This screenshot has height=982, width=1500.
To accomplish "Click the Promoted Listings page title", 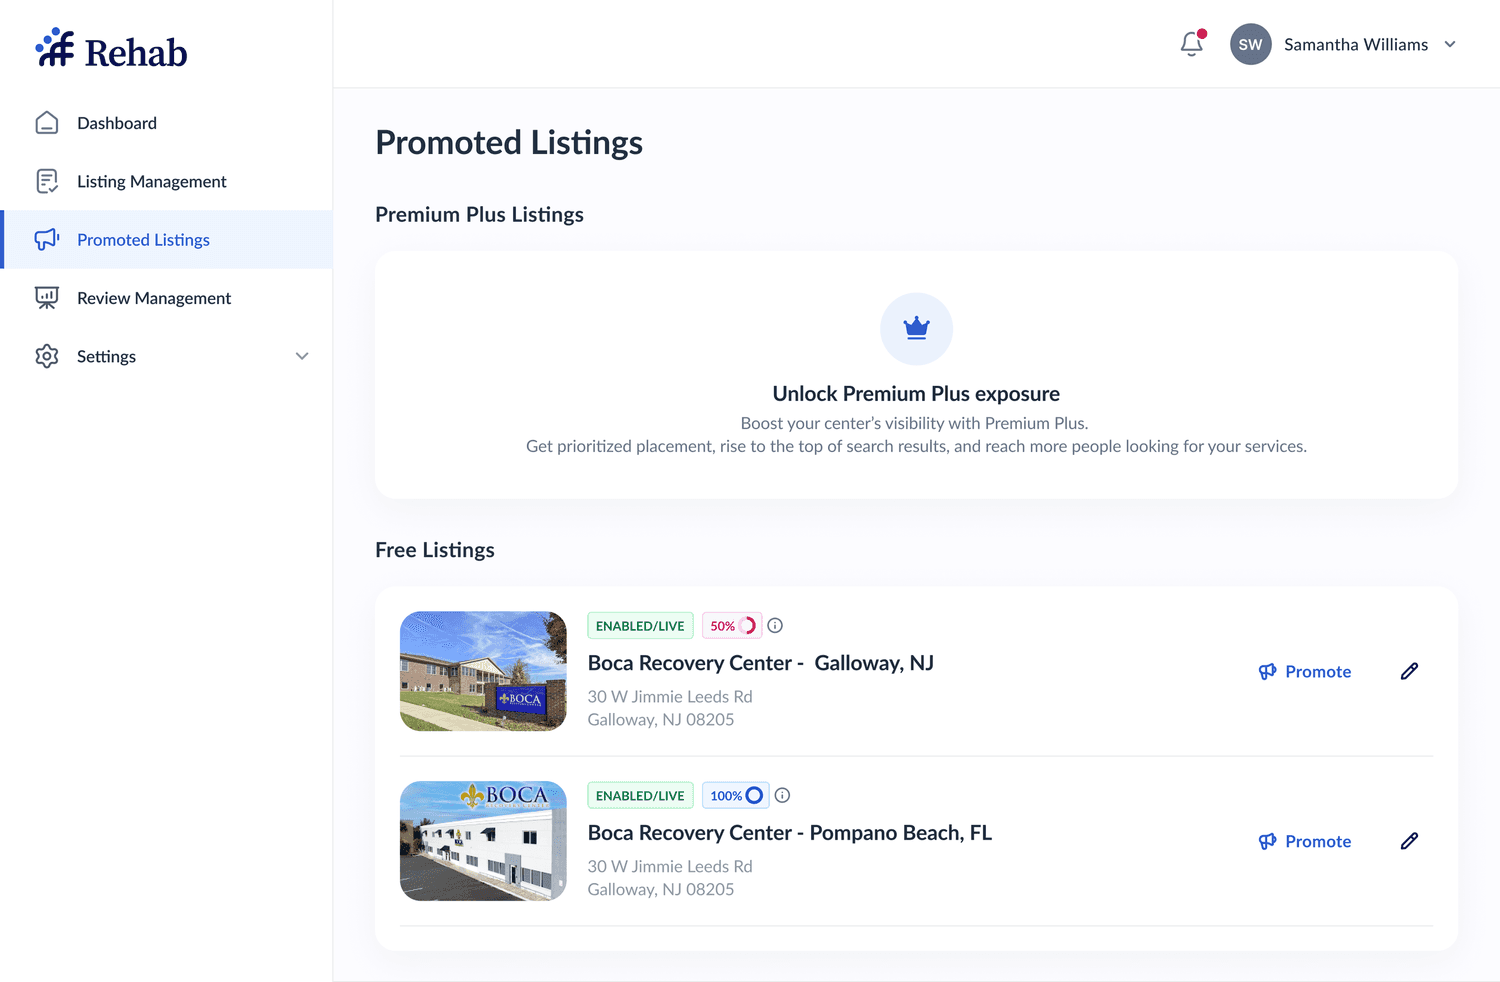I will coord(509,143).
